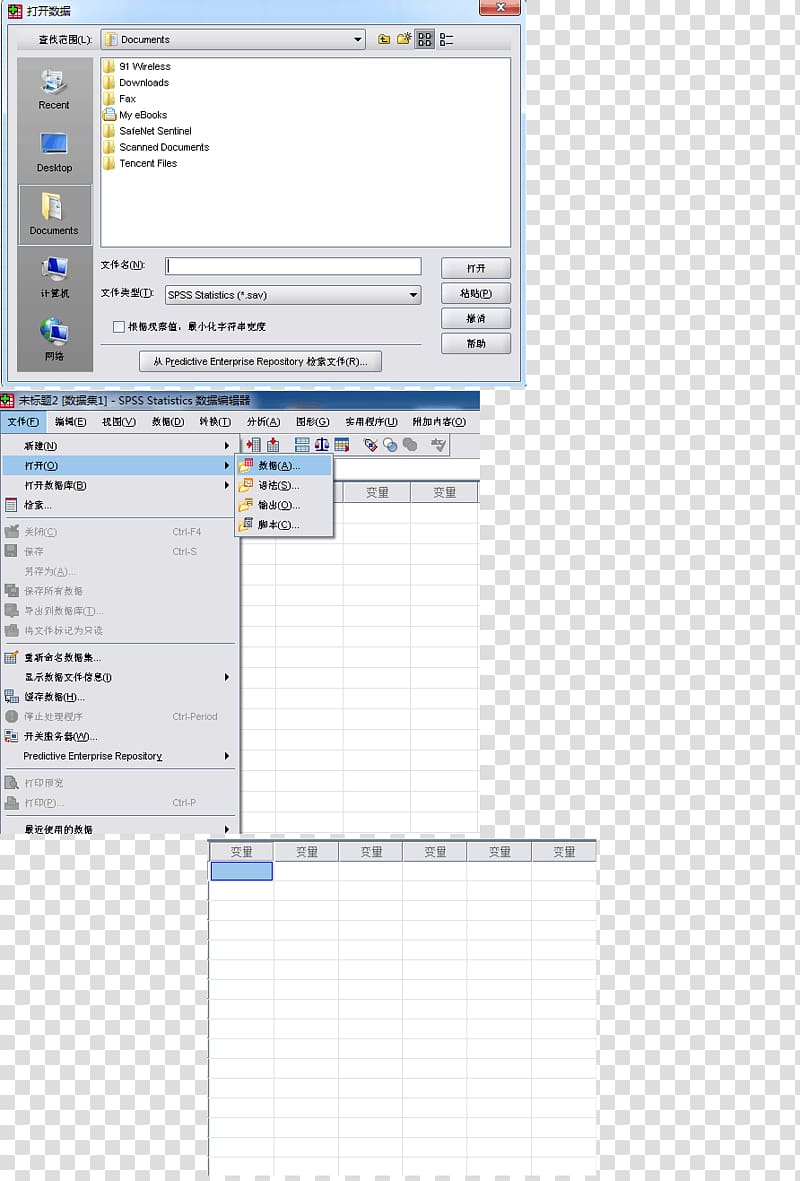Image resolution: width=800 pixels, height=1181 pixels.
Task: Click the 打开 button in the dialog
Action: [x=476, y=268]
